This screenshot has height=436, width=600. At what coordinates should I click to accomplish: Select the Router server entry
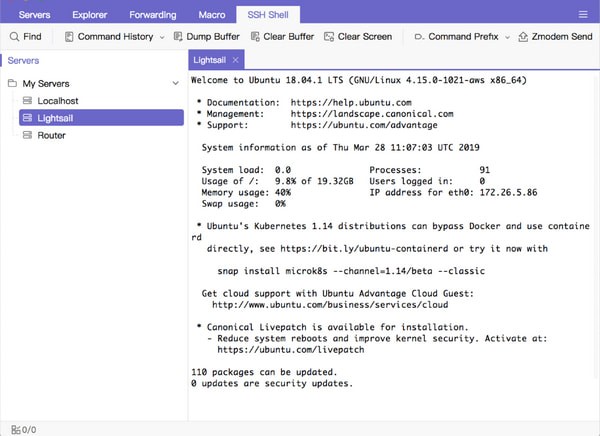pyautogui.click(x=101, y=135)
